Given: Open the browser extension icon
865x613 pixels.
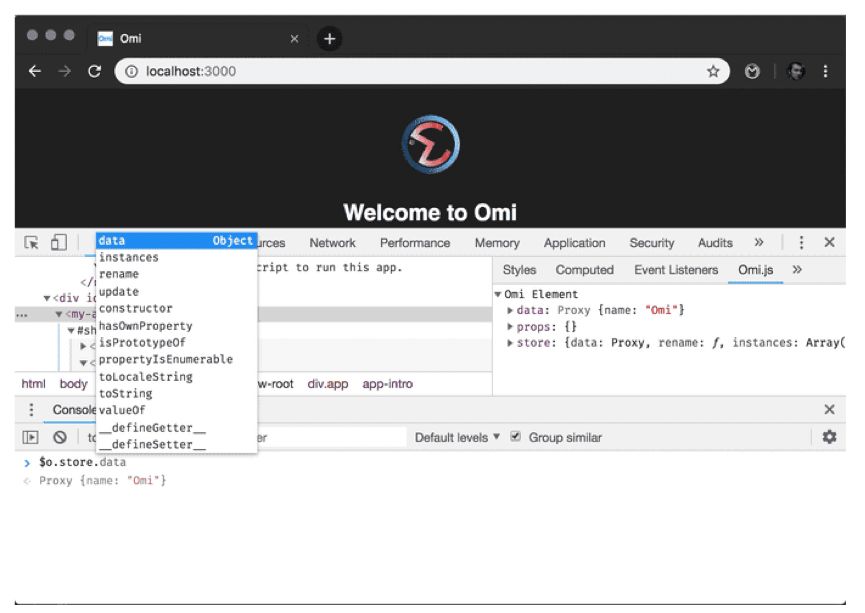Looking at the screenshot, I should click(752, 71).
